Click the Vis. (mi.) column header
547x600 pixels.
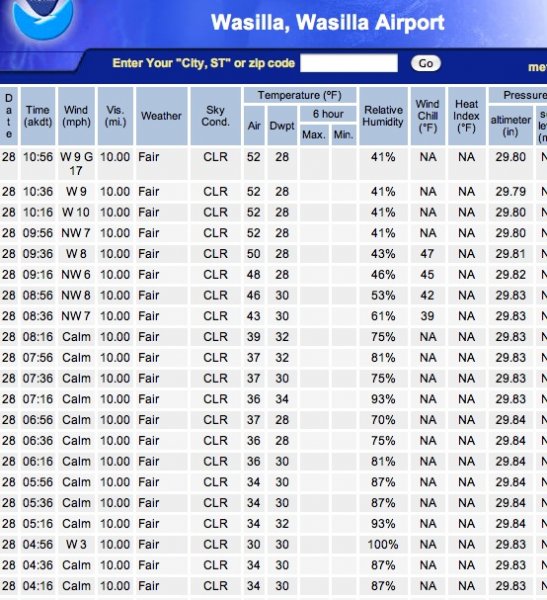point(115,116)
